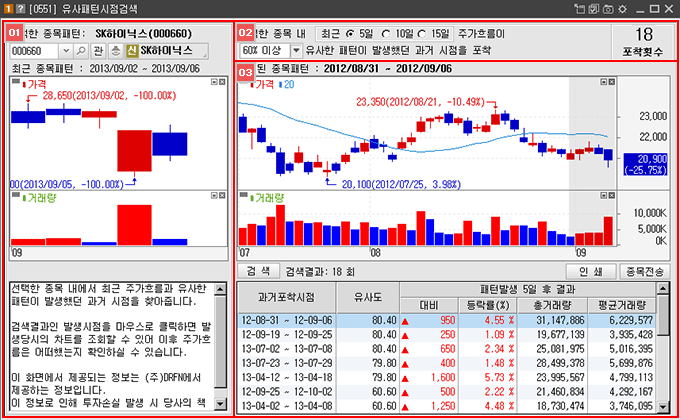
Task: Click the 인쇄 print button
Action: coord(591,272)
